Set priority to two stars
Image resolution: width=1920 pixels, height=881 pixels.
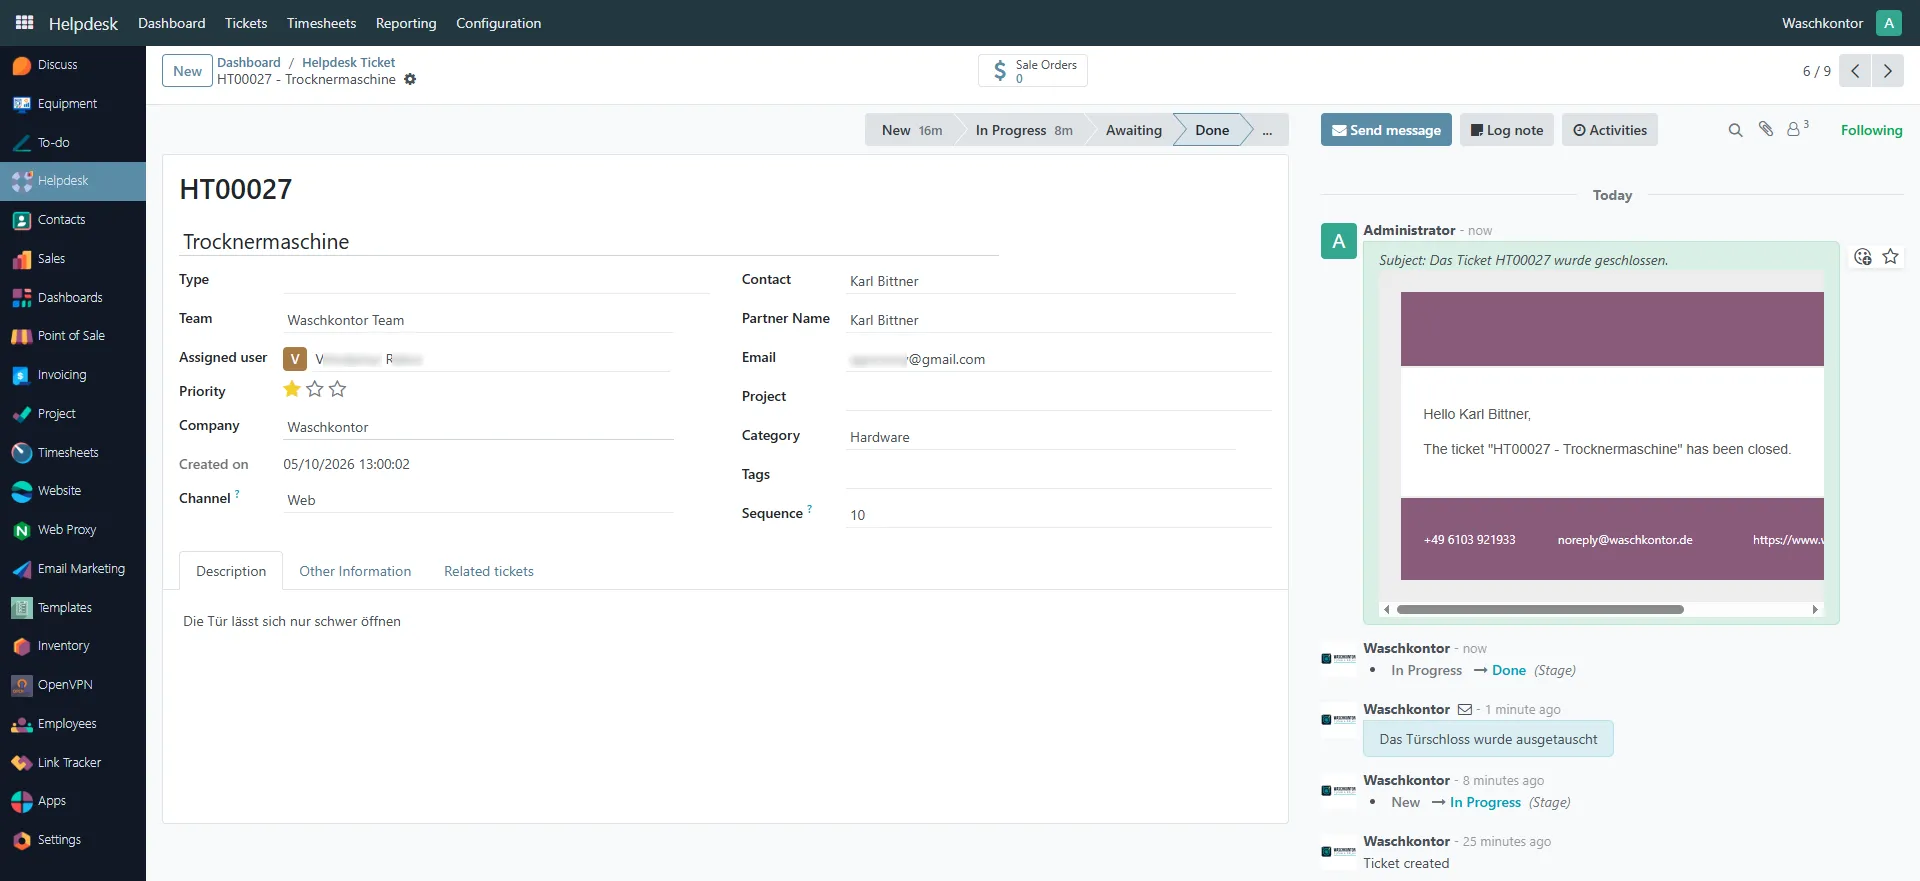click(x=315, y=389)
